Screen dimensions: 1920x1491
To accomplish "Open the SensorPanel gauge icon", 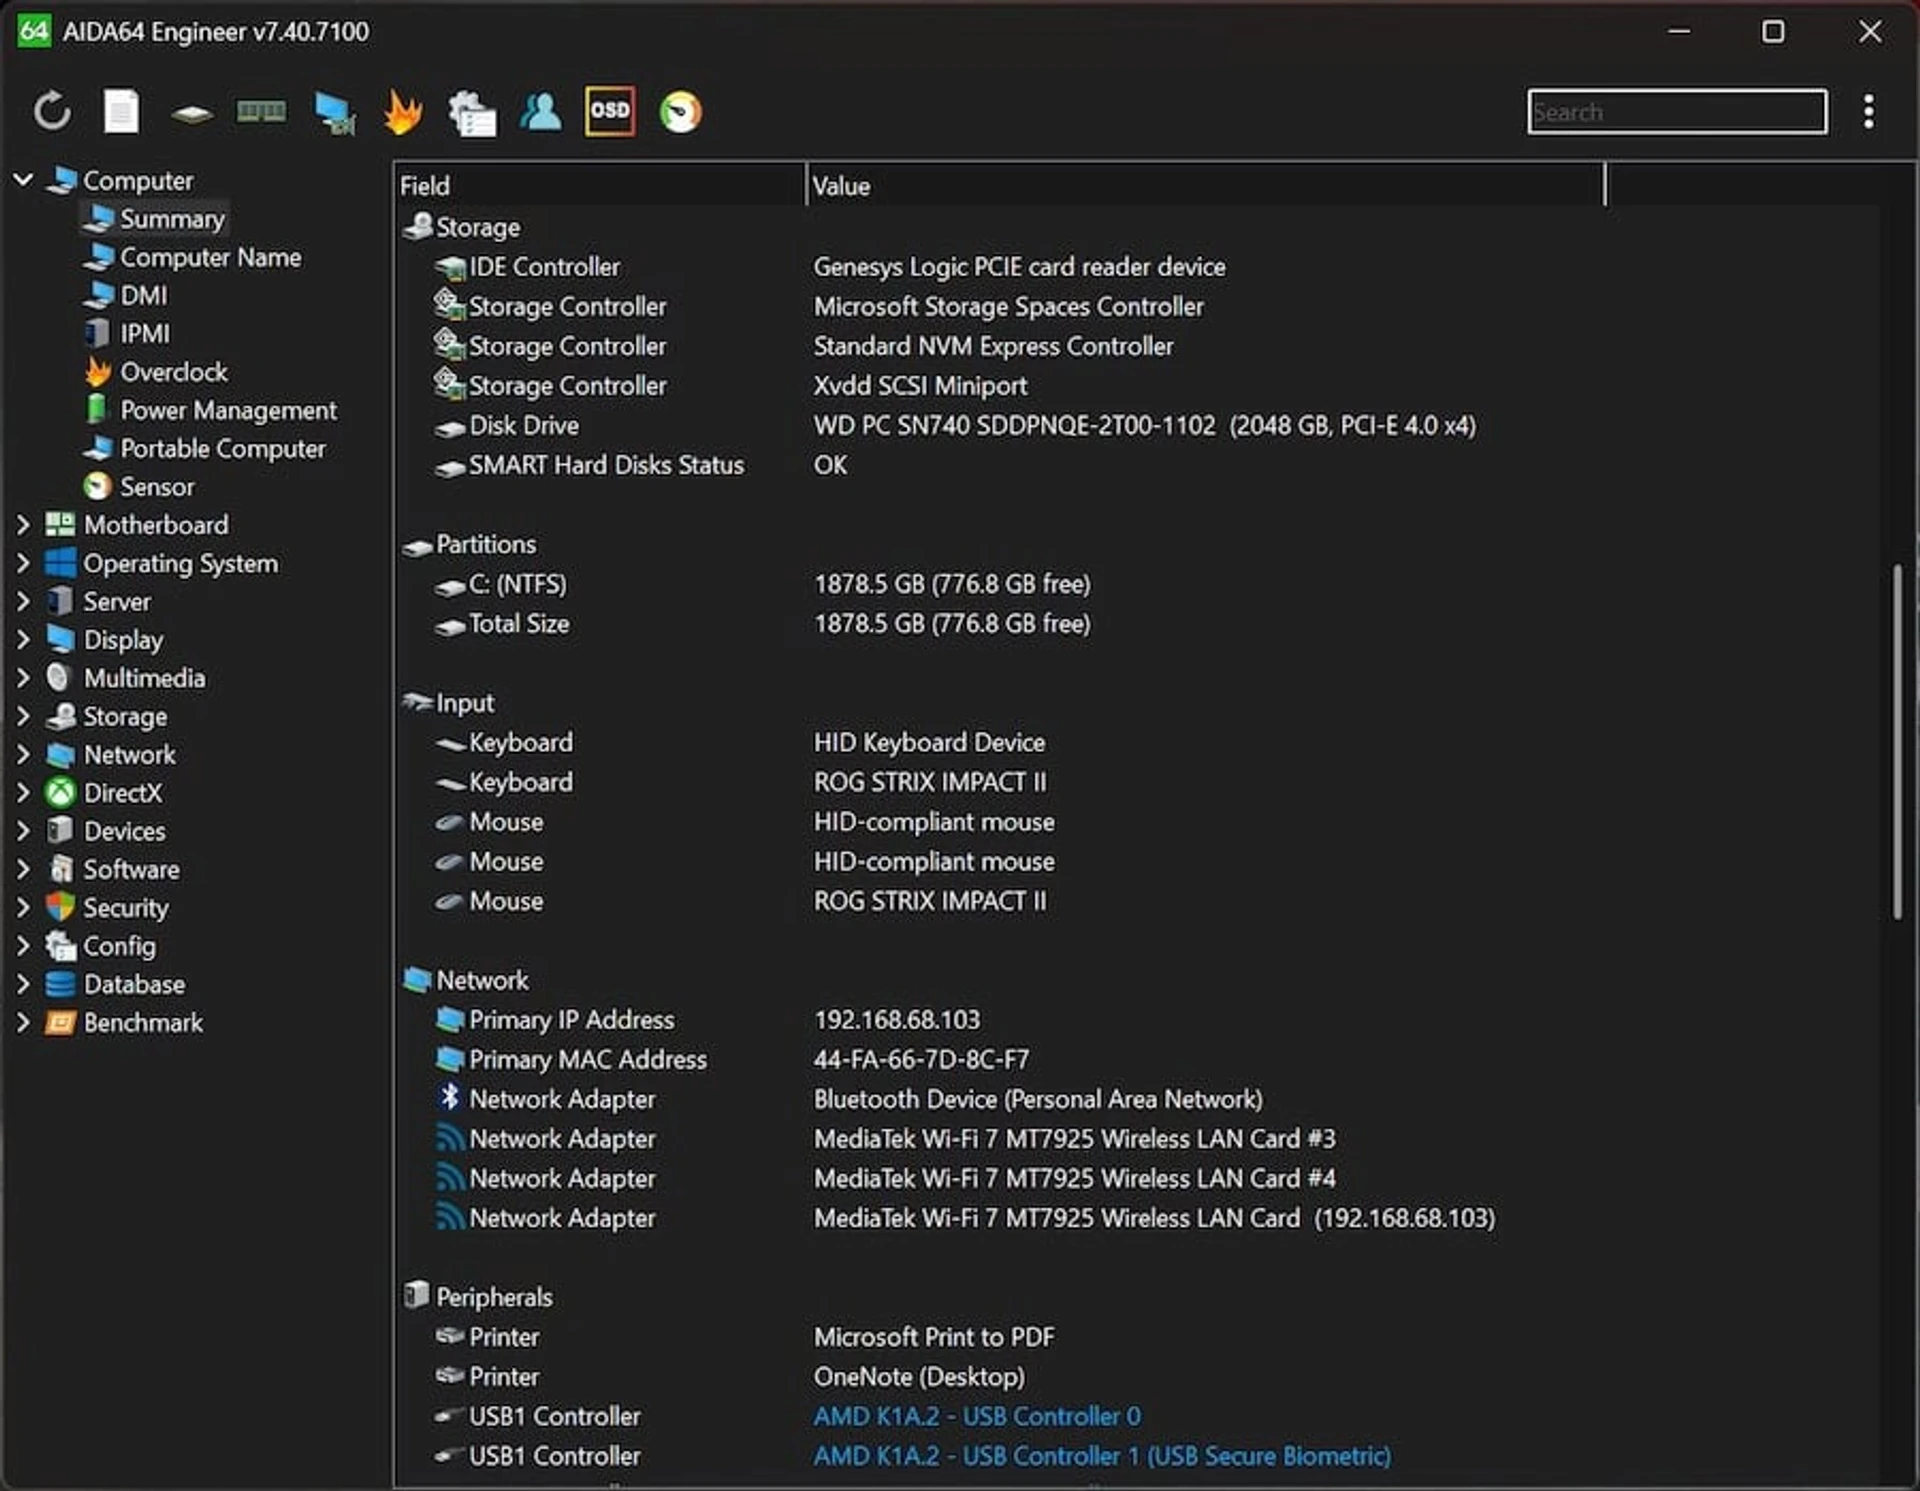I will 681,112.
